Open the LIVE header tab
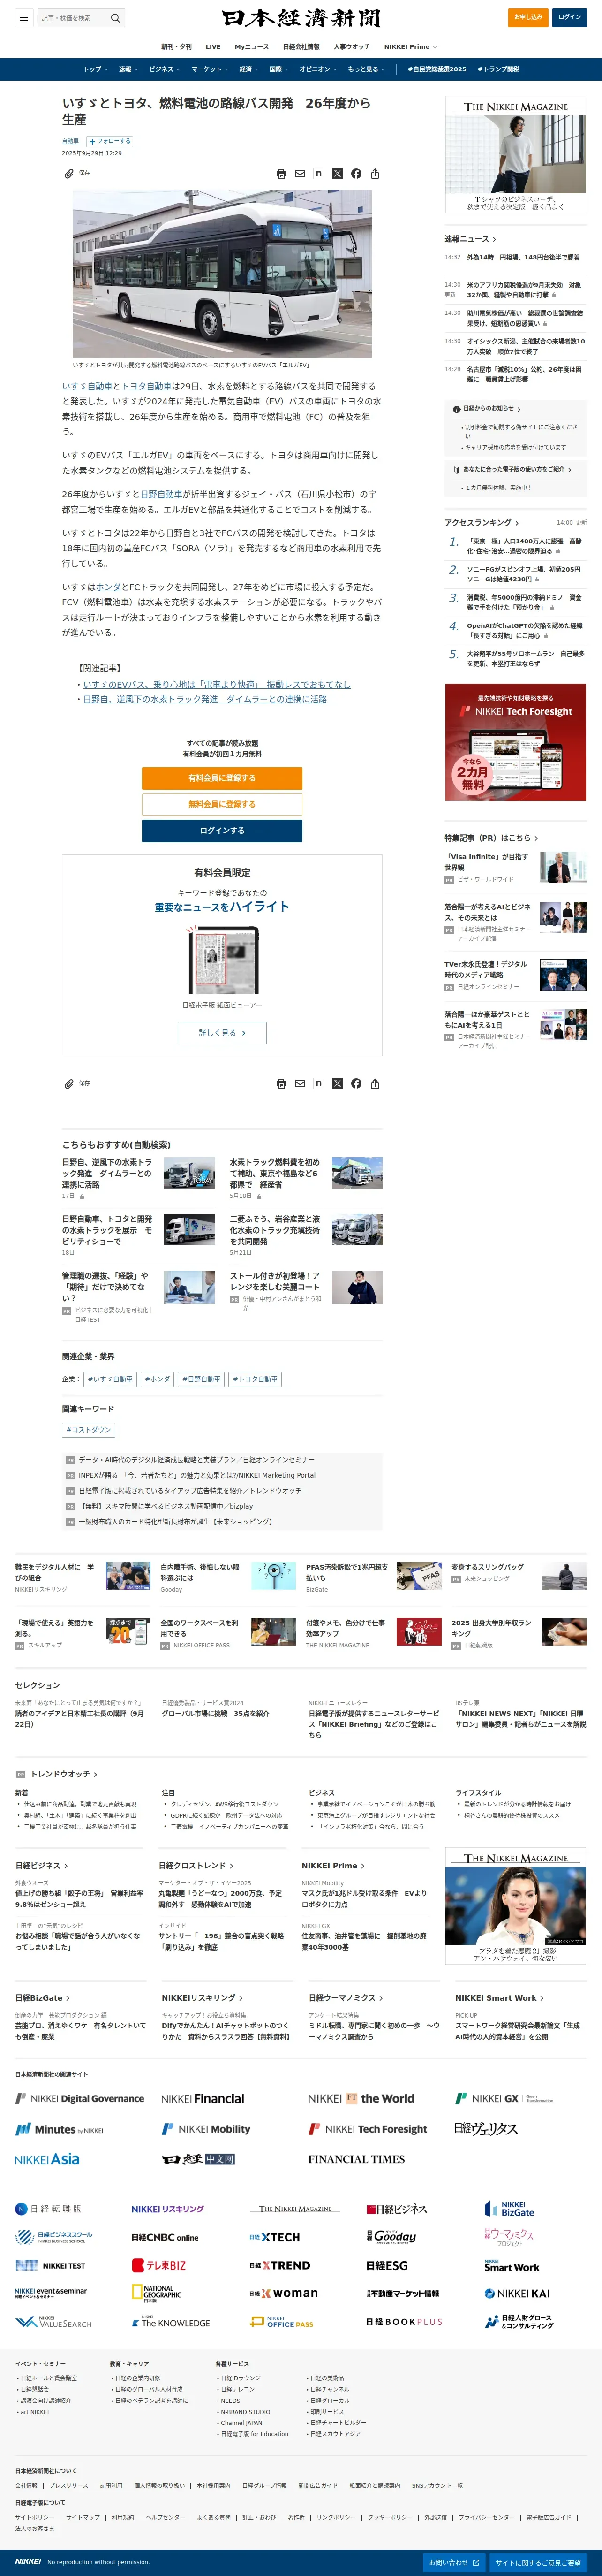 (x=213, y=46)
